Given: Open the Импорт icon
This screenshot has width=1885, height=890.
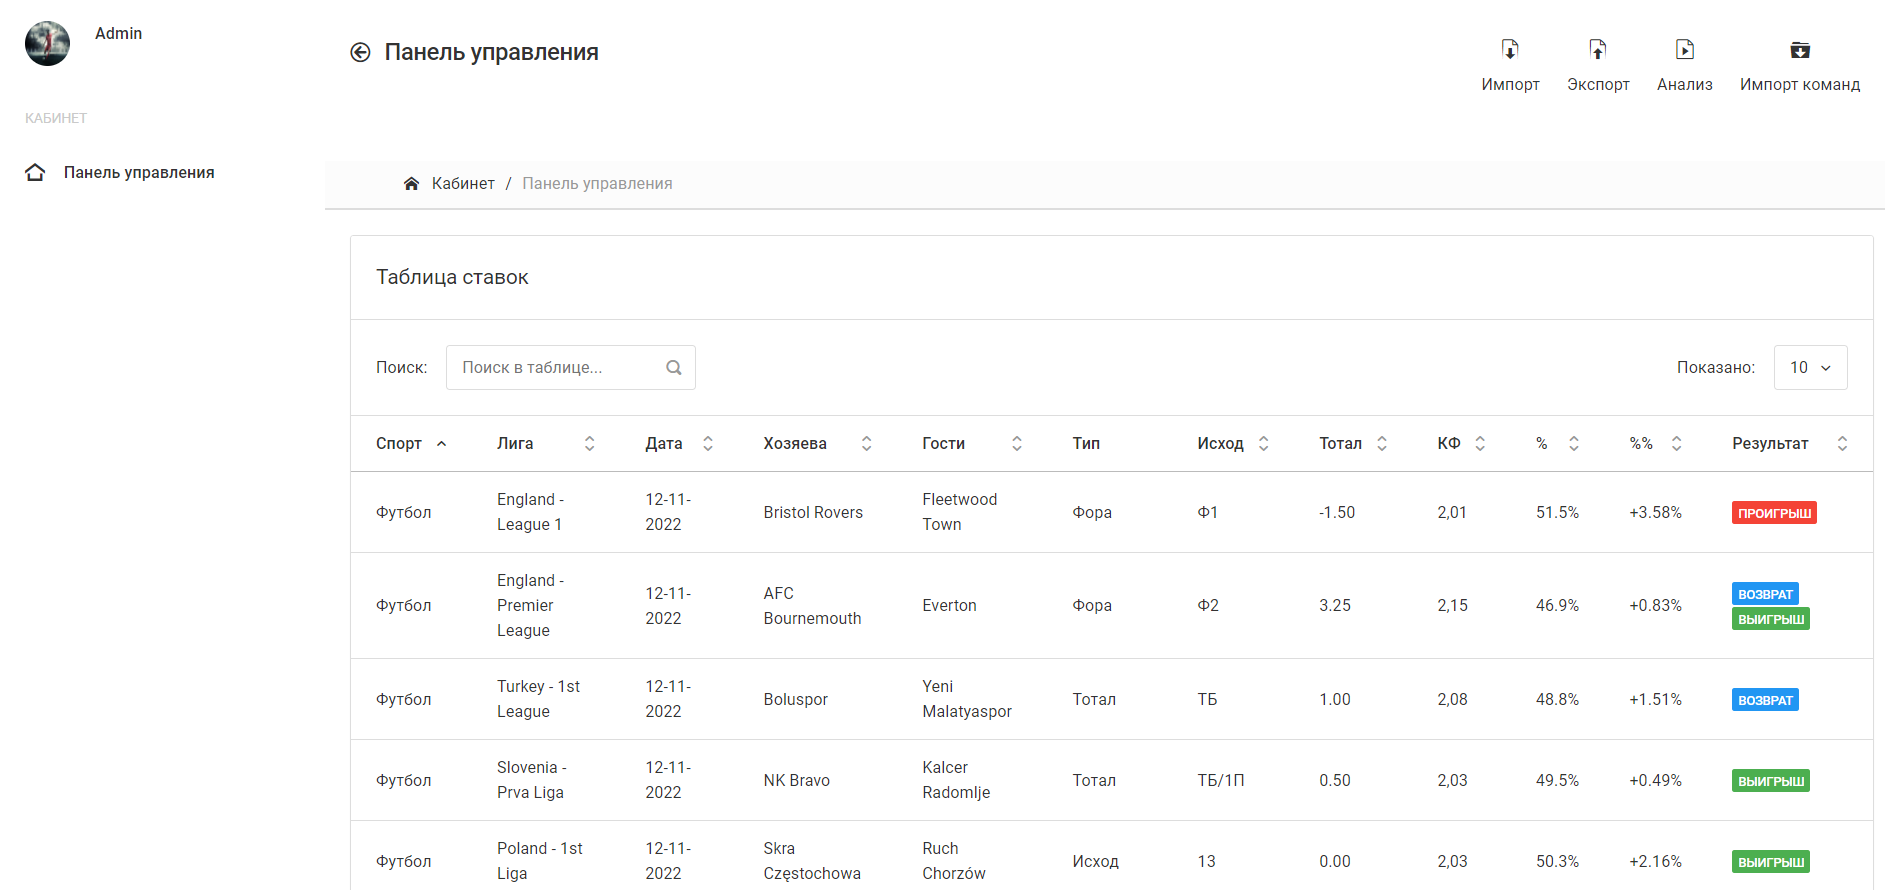Looking at the screenshot, I should click(1510, 49).
